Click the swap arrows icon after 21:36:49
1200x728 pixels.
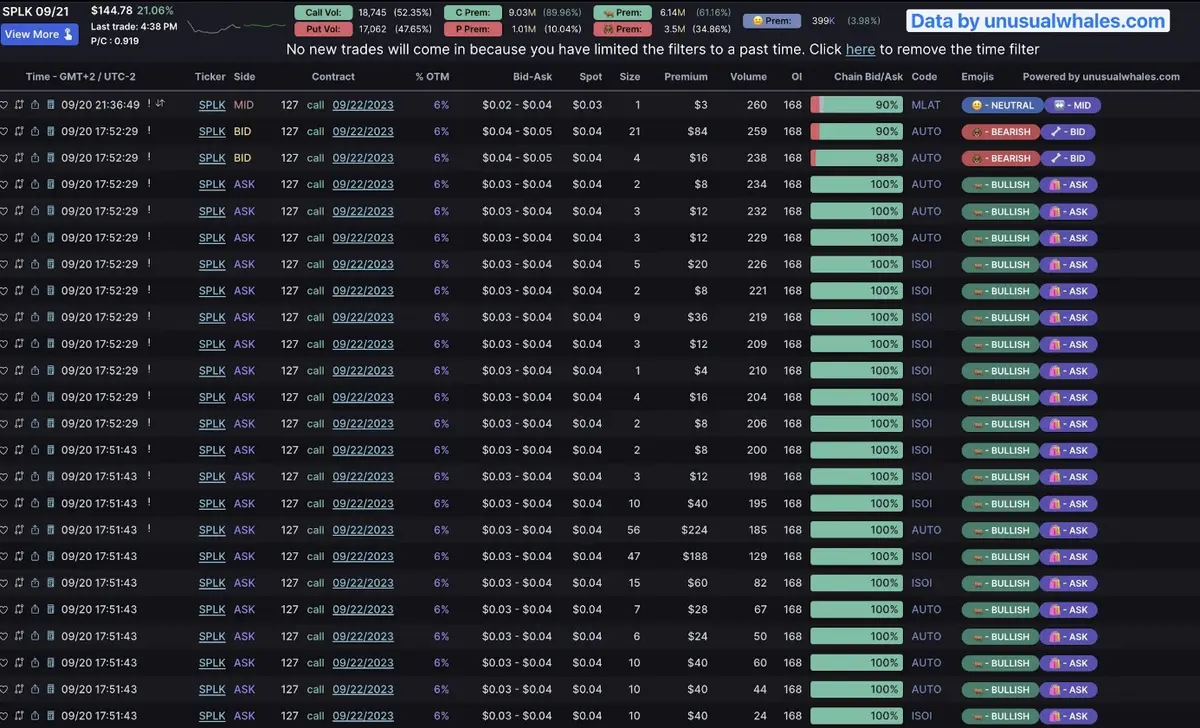[160, 104]
